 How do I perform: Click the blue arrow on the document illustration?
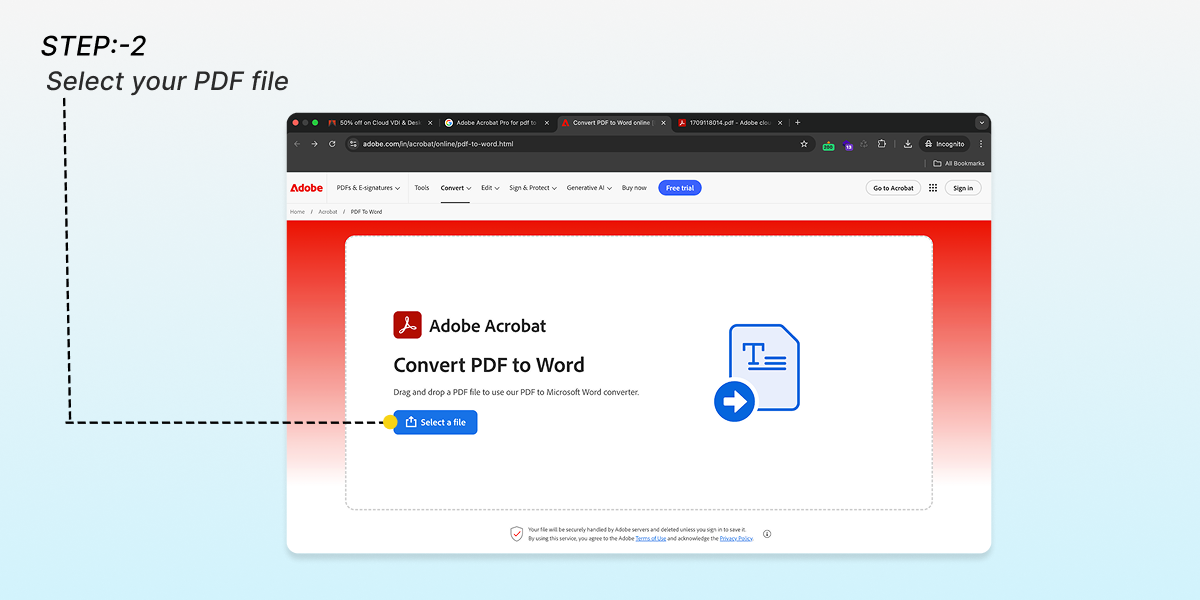pyautogui.click(x=733, y=401)
